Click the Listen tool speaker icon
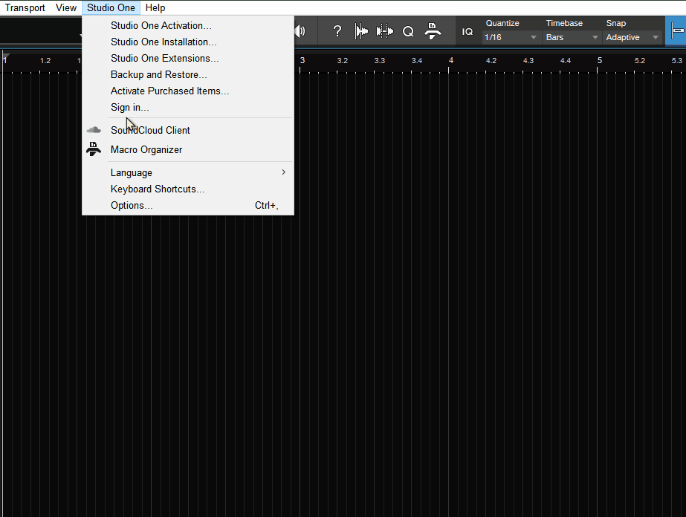686x517 pixels. click(x=300, y=31)
